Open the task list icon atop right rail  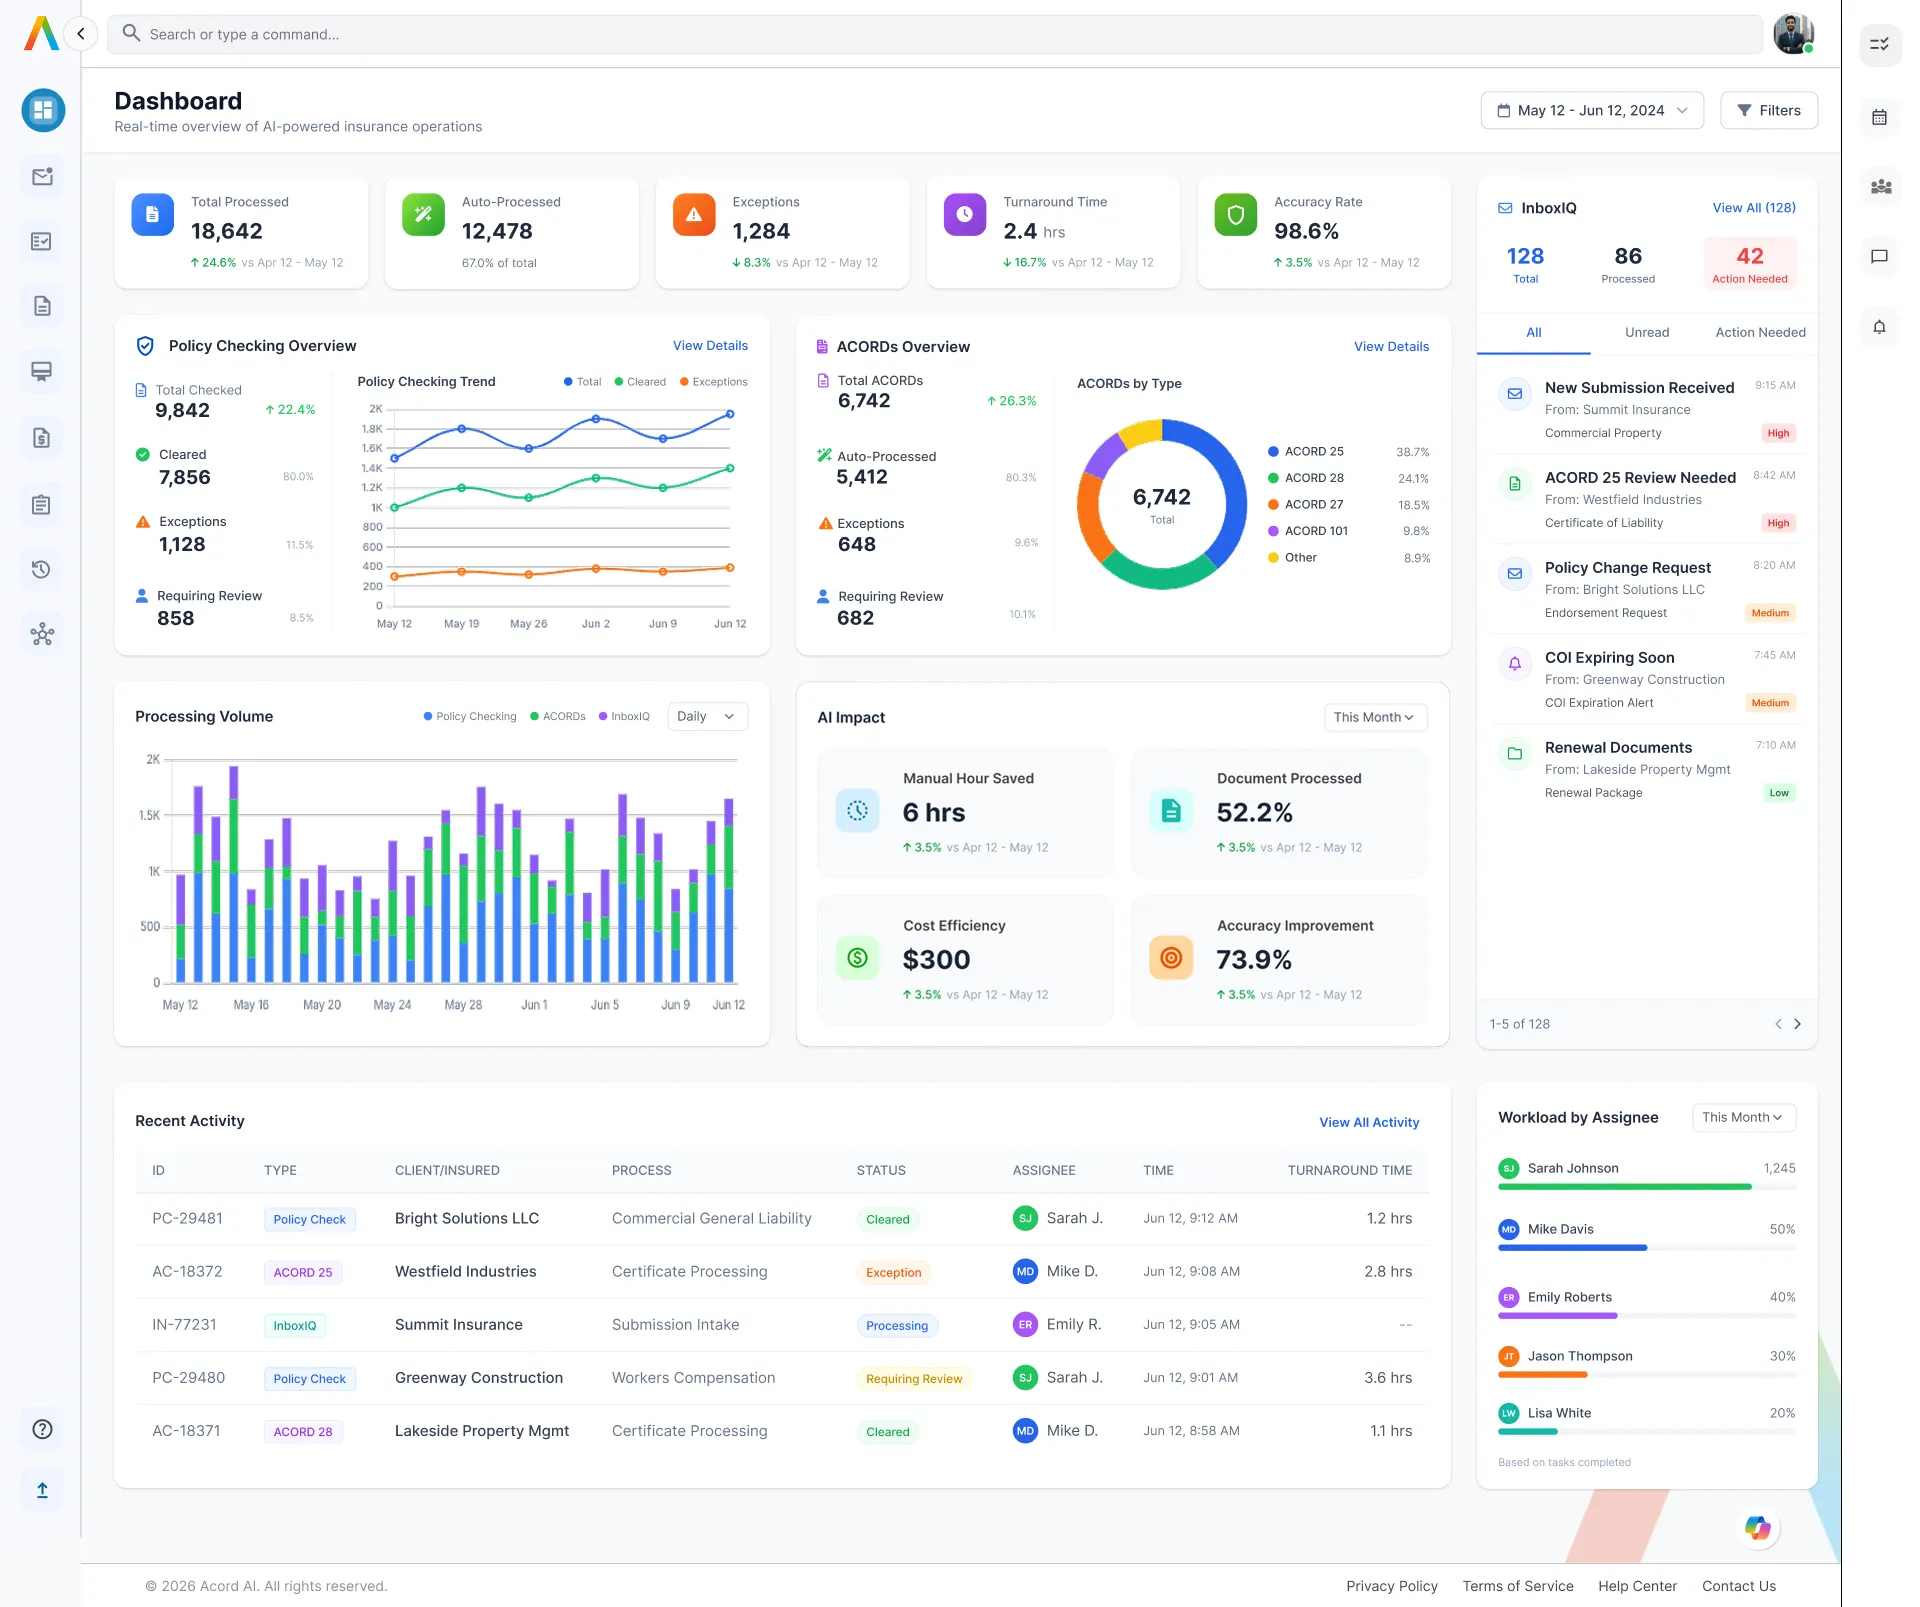pos(1880,44)
